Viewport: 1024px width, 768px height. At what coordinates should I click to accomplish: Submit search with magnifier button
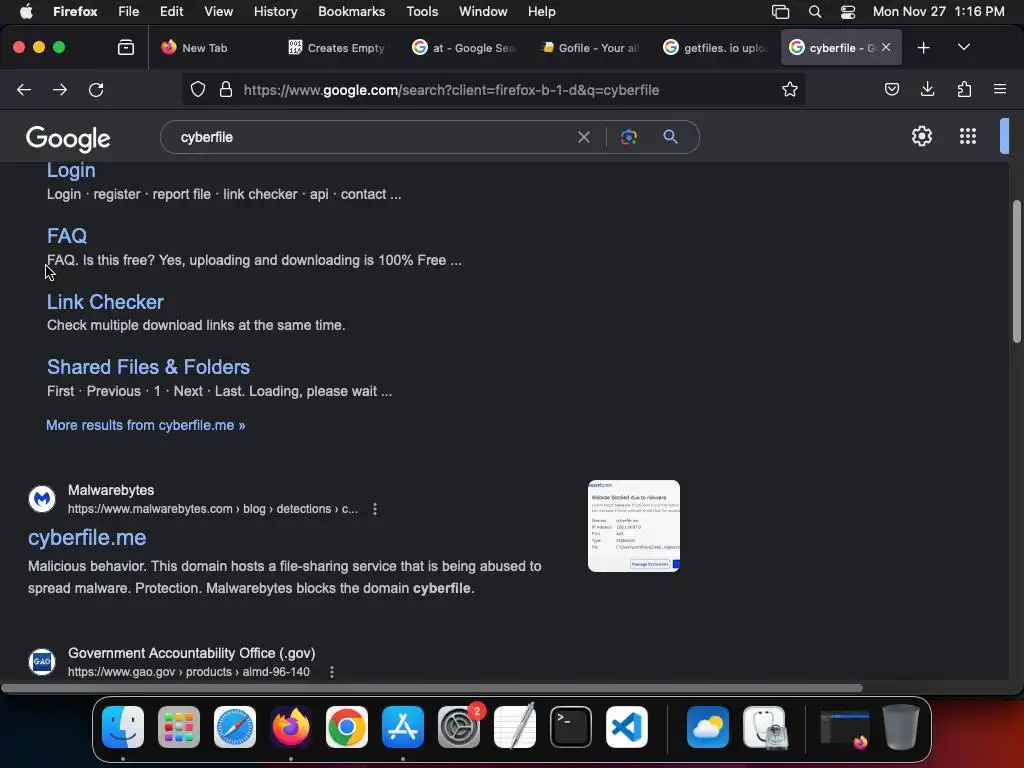pyautogui.click(x=670, y=137)
